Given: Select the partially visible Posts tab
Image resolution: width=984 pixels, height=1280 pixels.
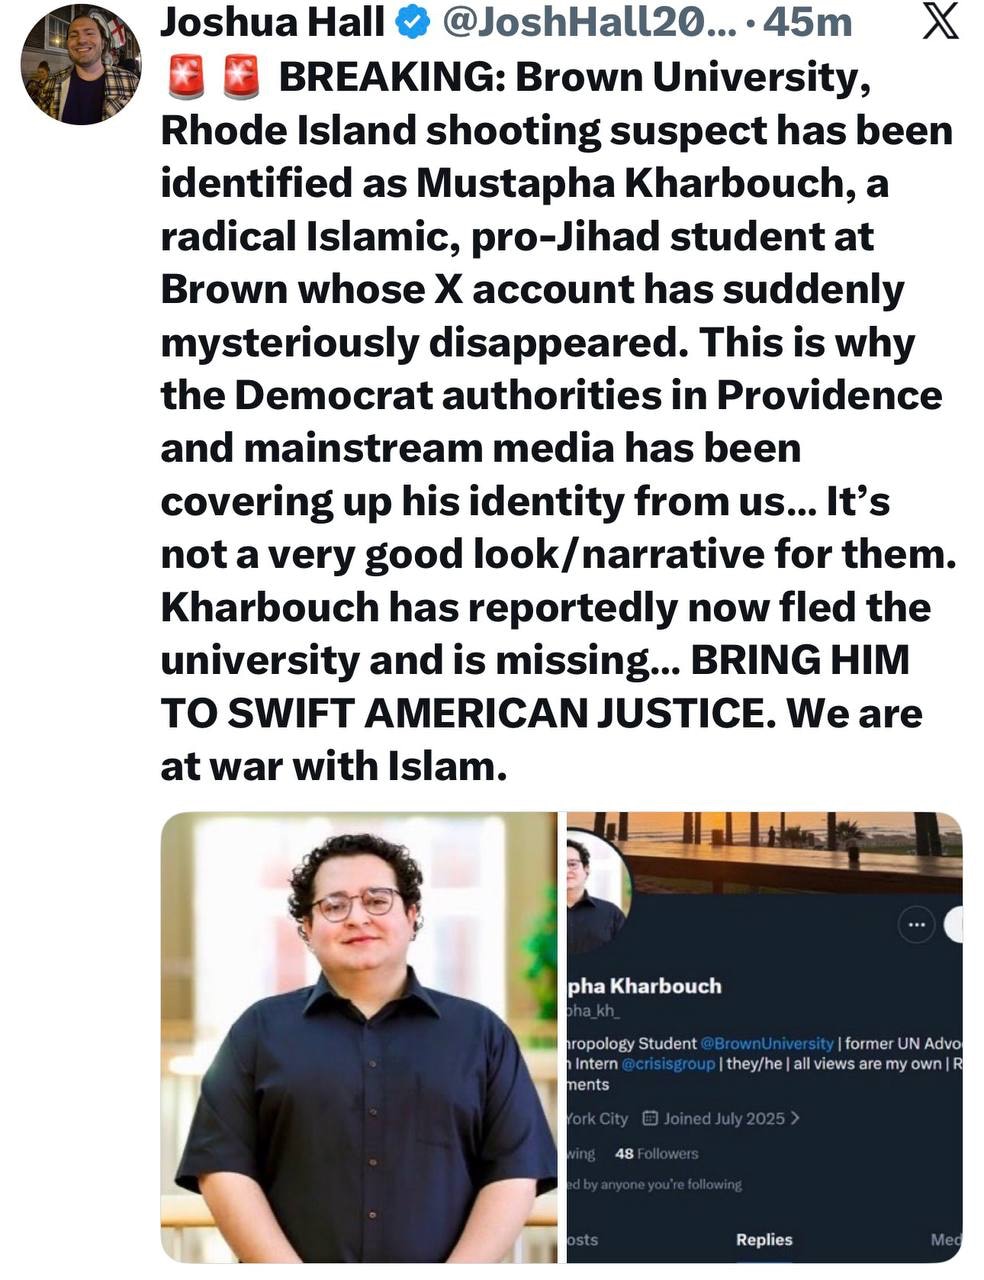Looking at the screenshot, I should 582,1239.
